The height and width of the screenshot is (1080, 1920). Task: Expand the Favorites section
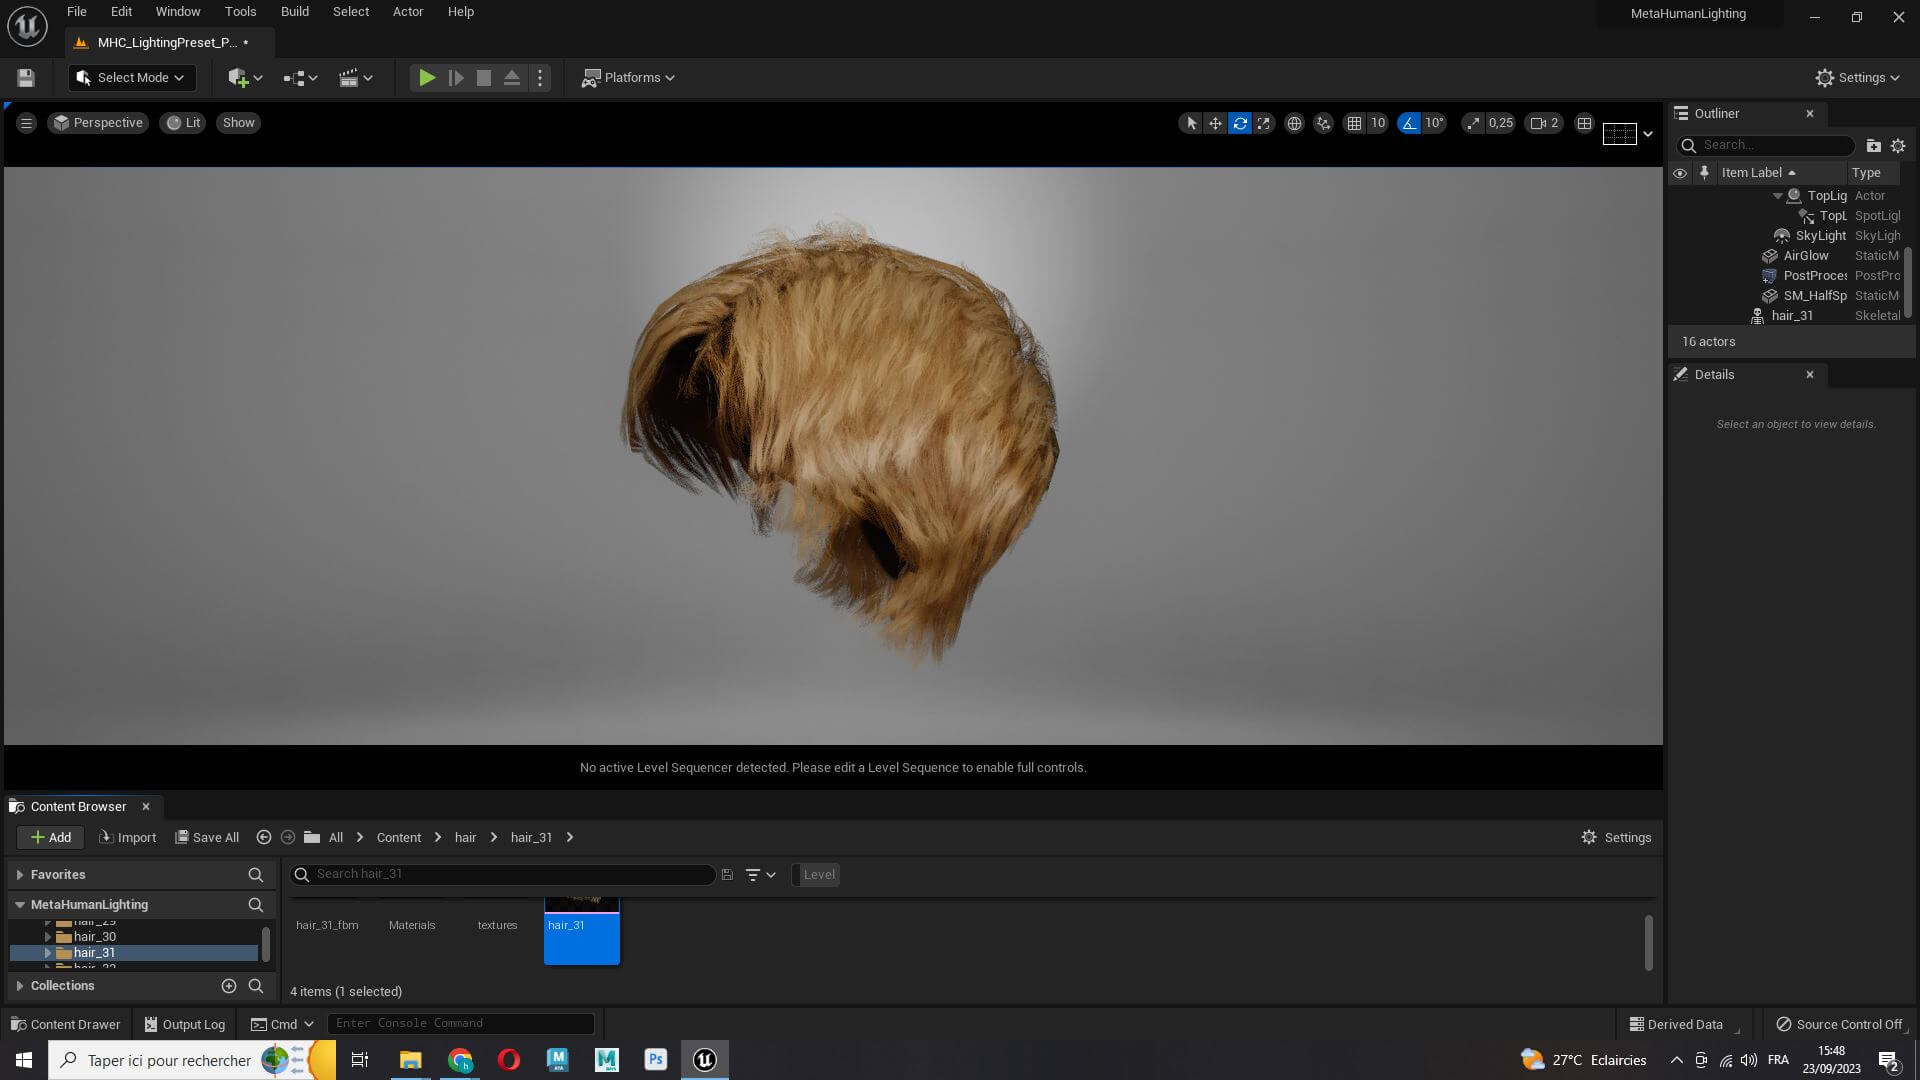[x=20, y=875]
